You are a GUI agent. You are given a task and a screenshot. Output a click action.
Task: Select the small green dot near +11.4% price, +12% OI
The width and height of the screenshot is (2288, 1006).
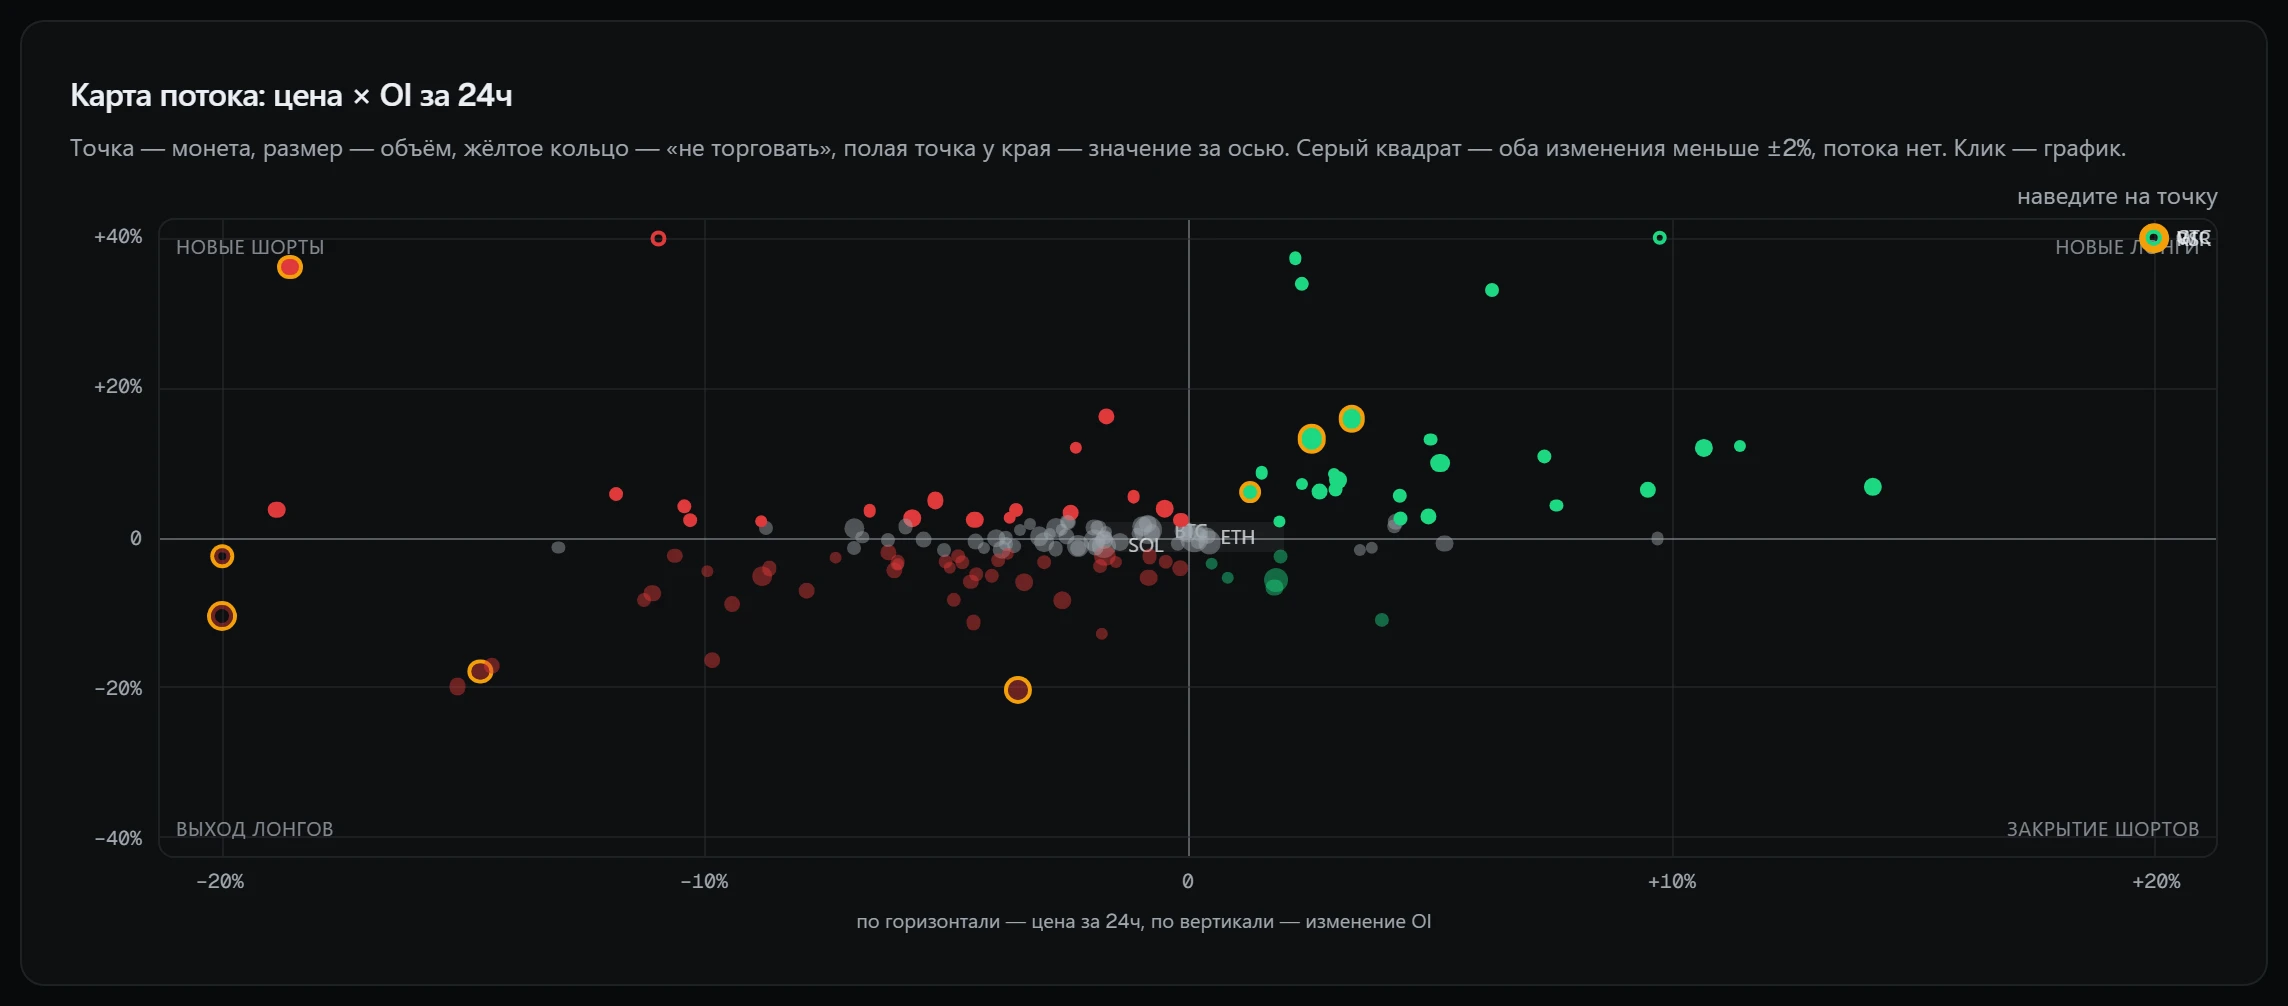1740,446
